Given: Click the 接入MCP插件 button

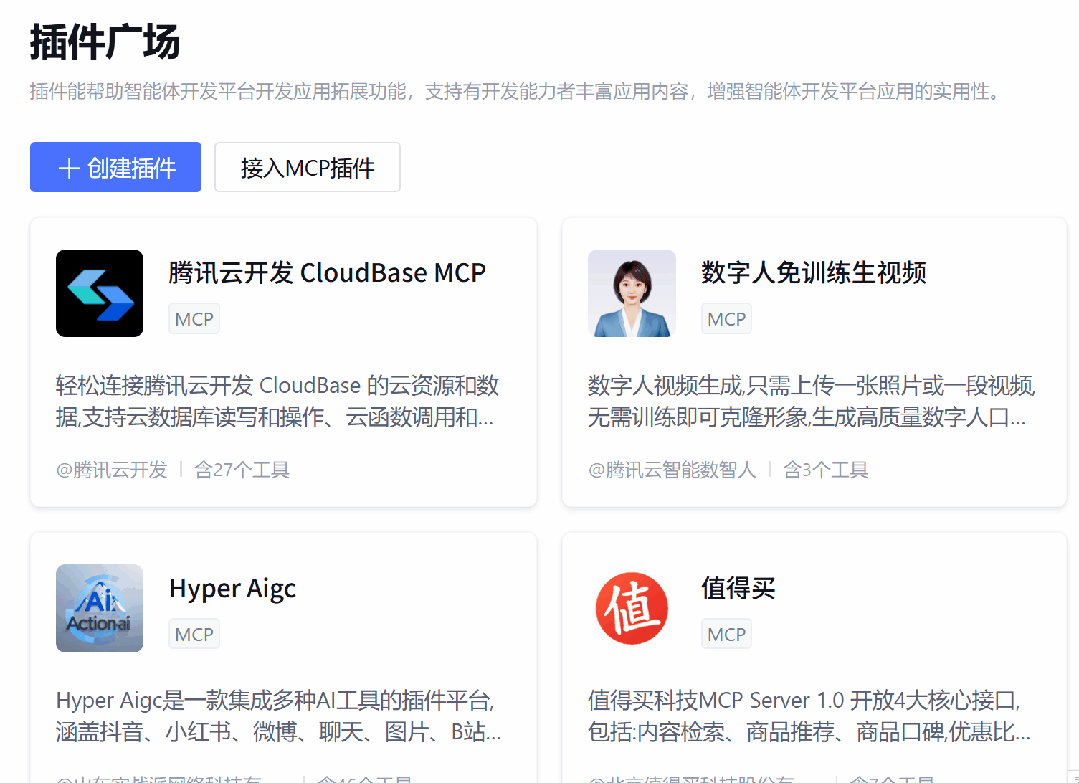Looking at the screenshot, I should [307, 167].
